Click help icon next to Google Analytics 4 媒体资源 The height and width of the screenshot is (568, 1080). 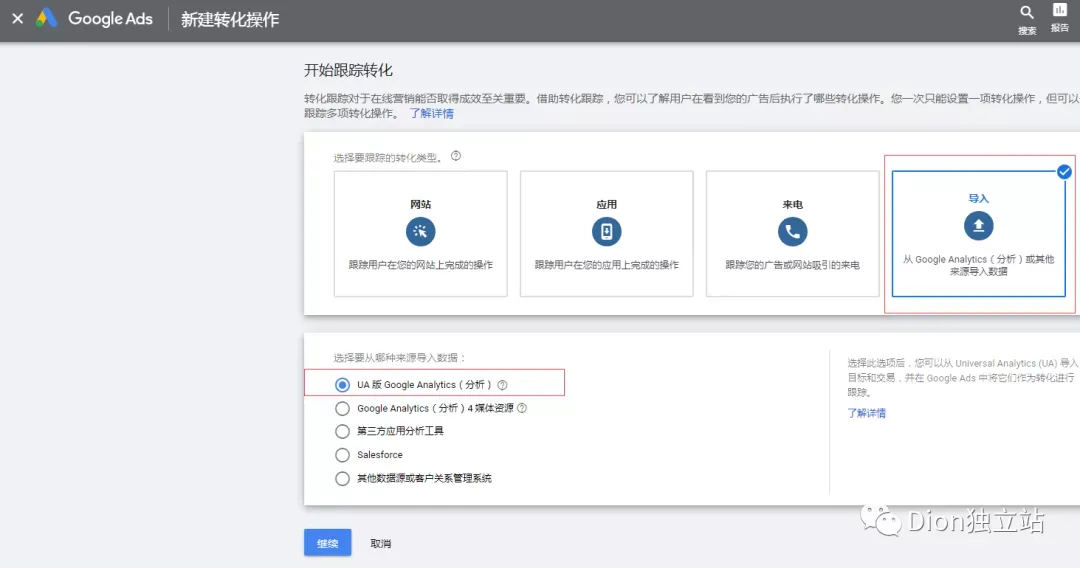522,408
